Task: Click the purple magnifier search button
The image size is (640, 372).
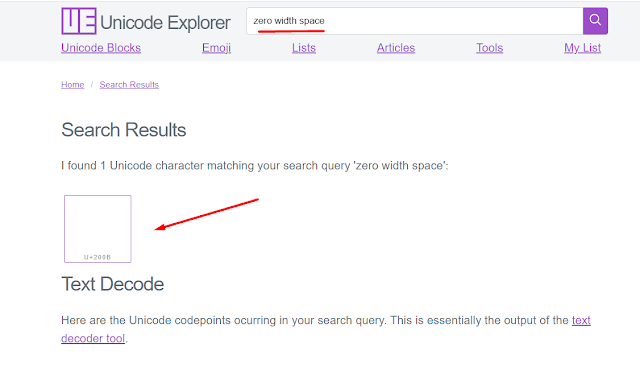Action: point(595,21)
